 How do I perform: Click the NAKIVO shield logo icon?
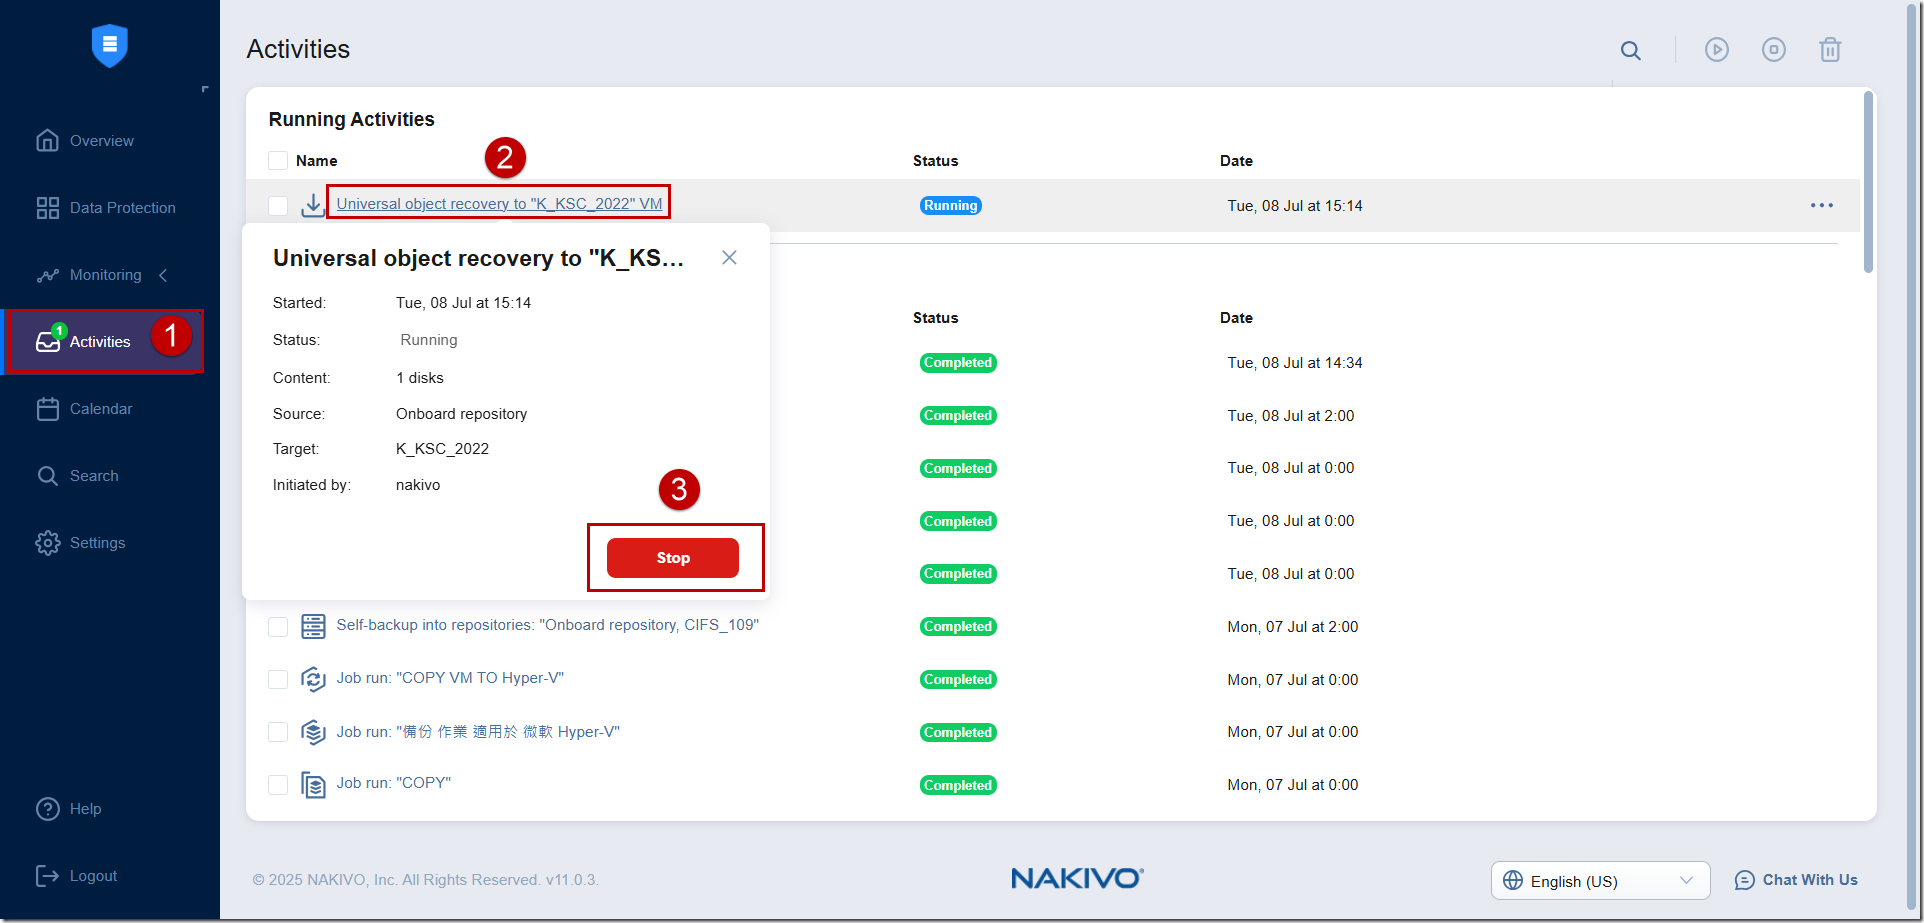[109, 46]
